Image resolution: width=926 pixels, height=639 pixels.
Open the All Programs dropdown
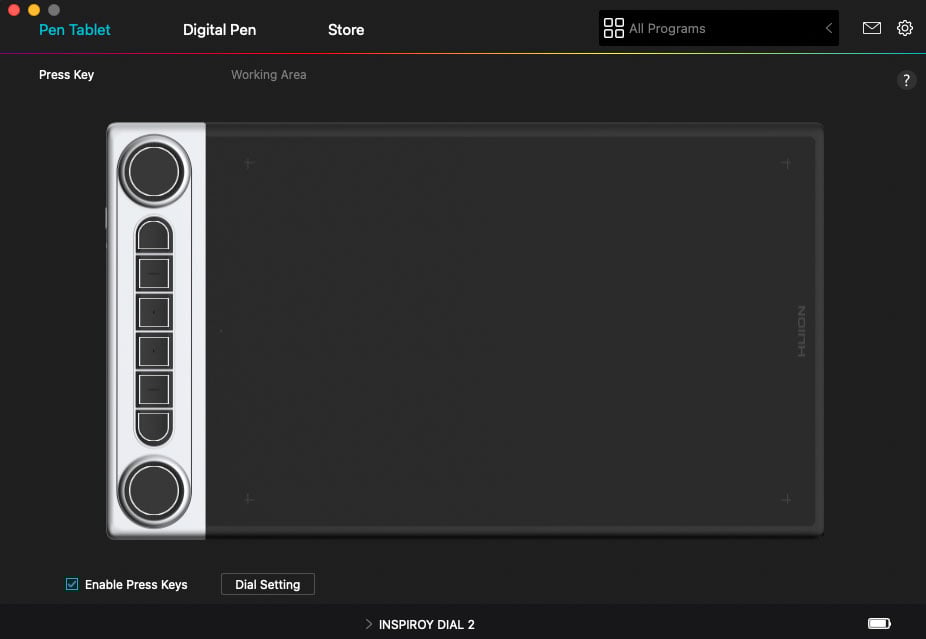(718, 28)
